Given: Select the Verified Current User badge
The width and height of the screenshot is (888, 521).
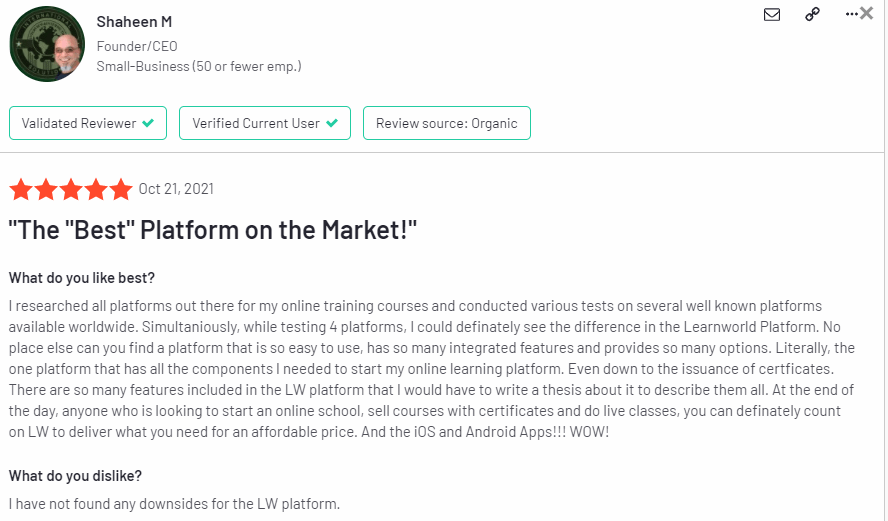Looking at the screenshot, I should (x=265, y=123).
